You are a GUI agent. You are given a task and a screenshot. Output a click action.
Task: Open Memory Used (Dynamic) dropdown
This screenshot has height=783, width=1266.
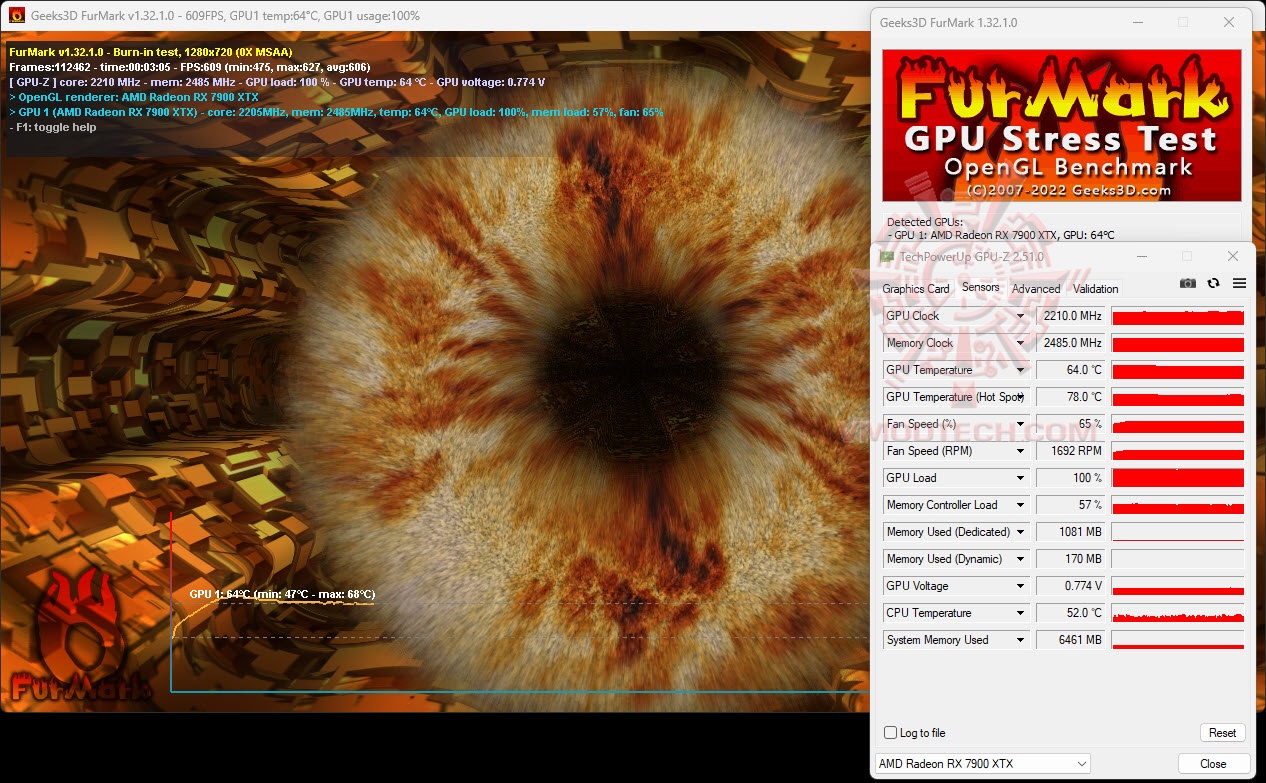1020,559
